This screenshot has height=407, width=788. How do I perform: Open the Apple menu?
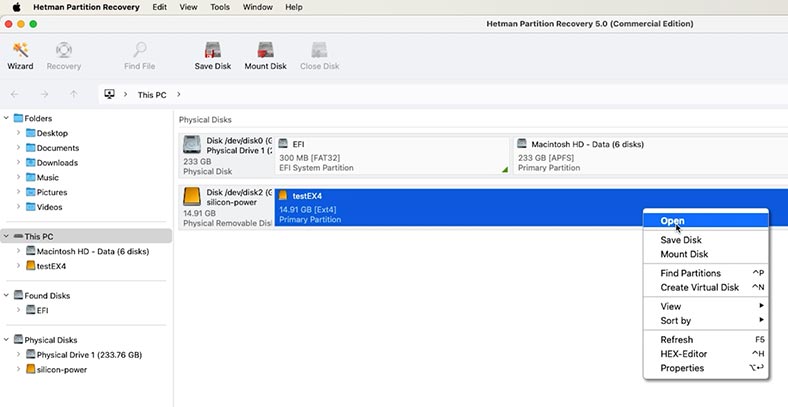[17, 7]
